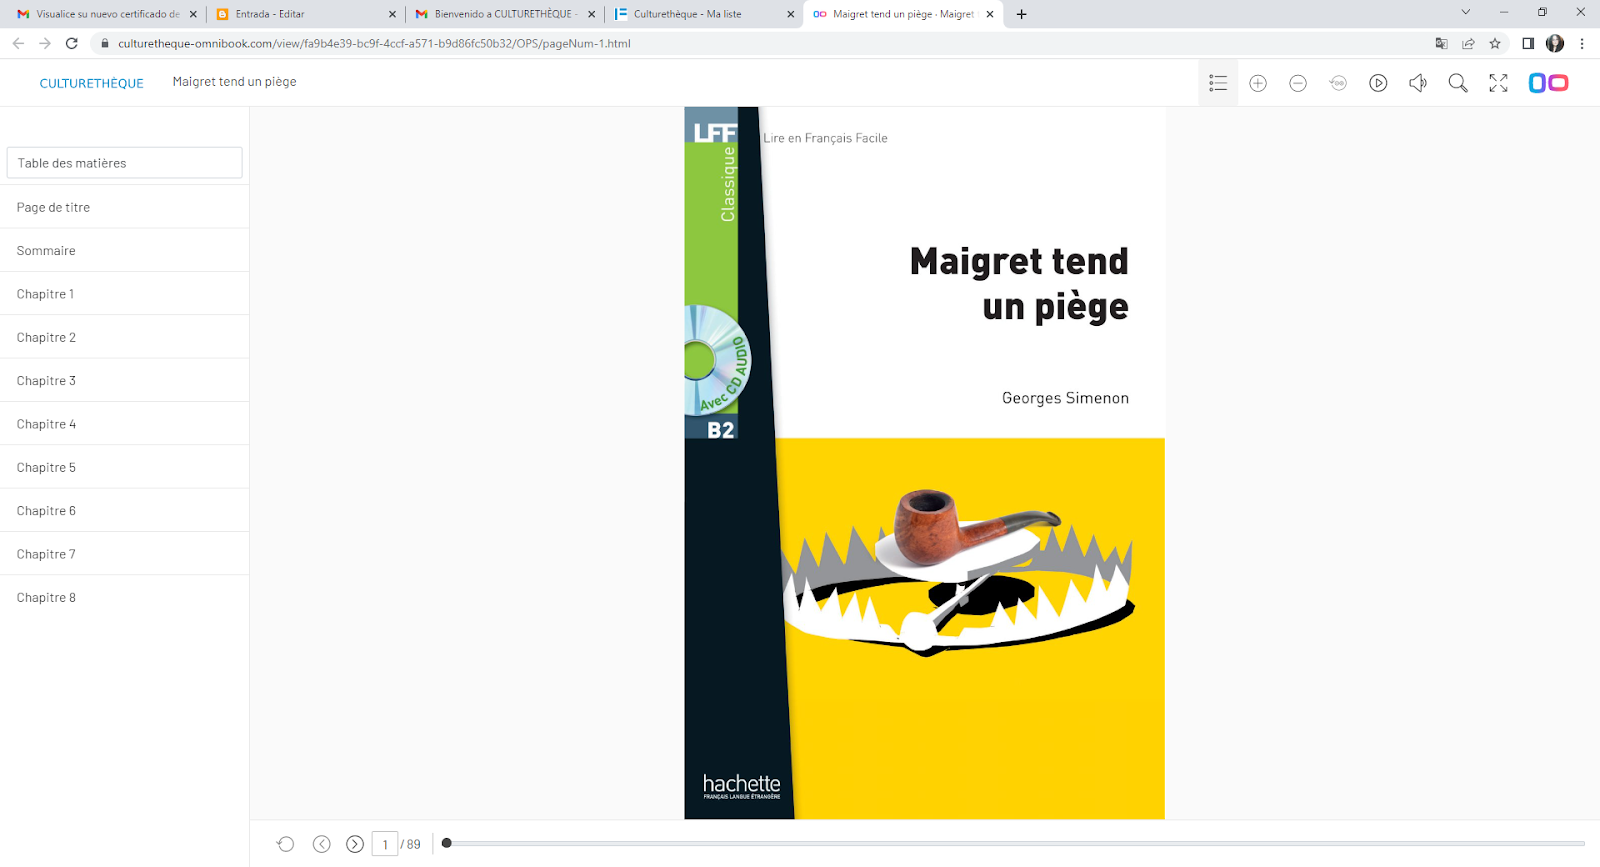Select the Maigret tend un piège browser tab
This screenshot has height=867, width=1600.
[x=903, y=14]
